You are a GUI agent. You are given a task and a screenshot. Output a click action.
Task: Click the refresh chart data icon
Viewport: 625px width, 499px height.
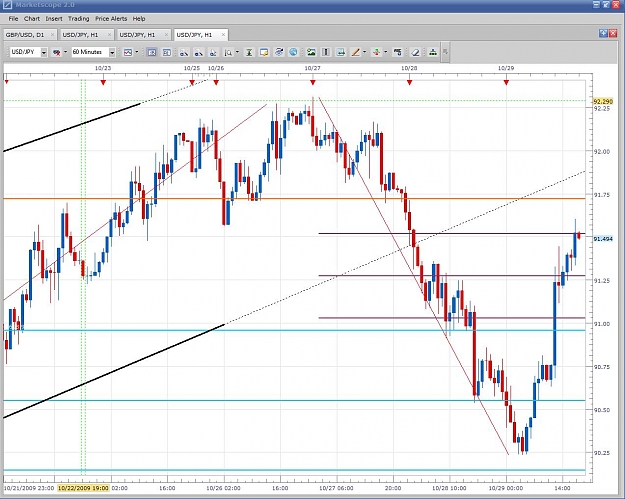coord(279,52)
